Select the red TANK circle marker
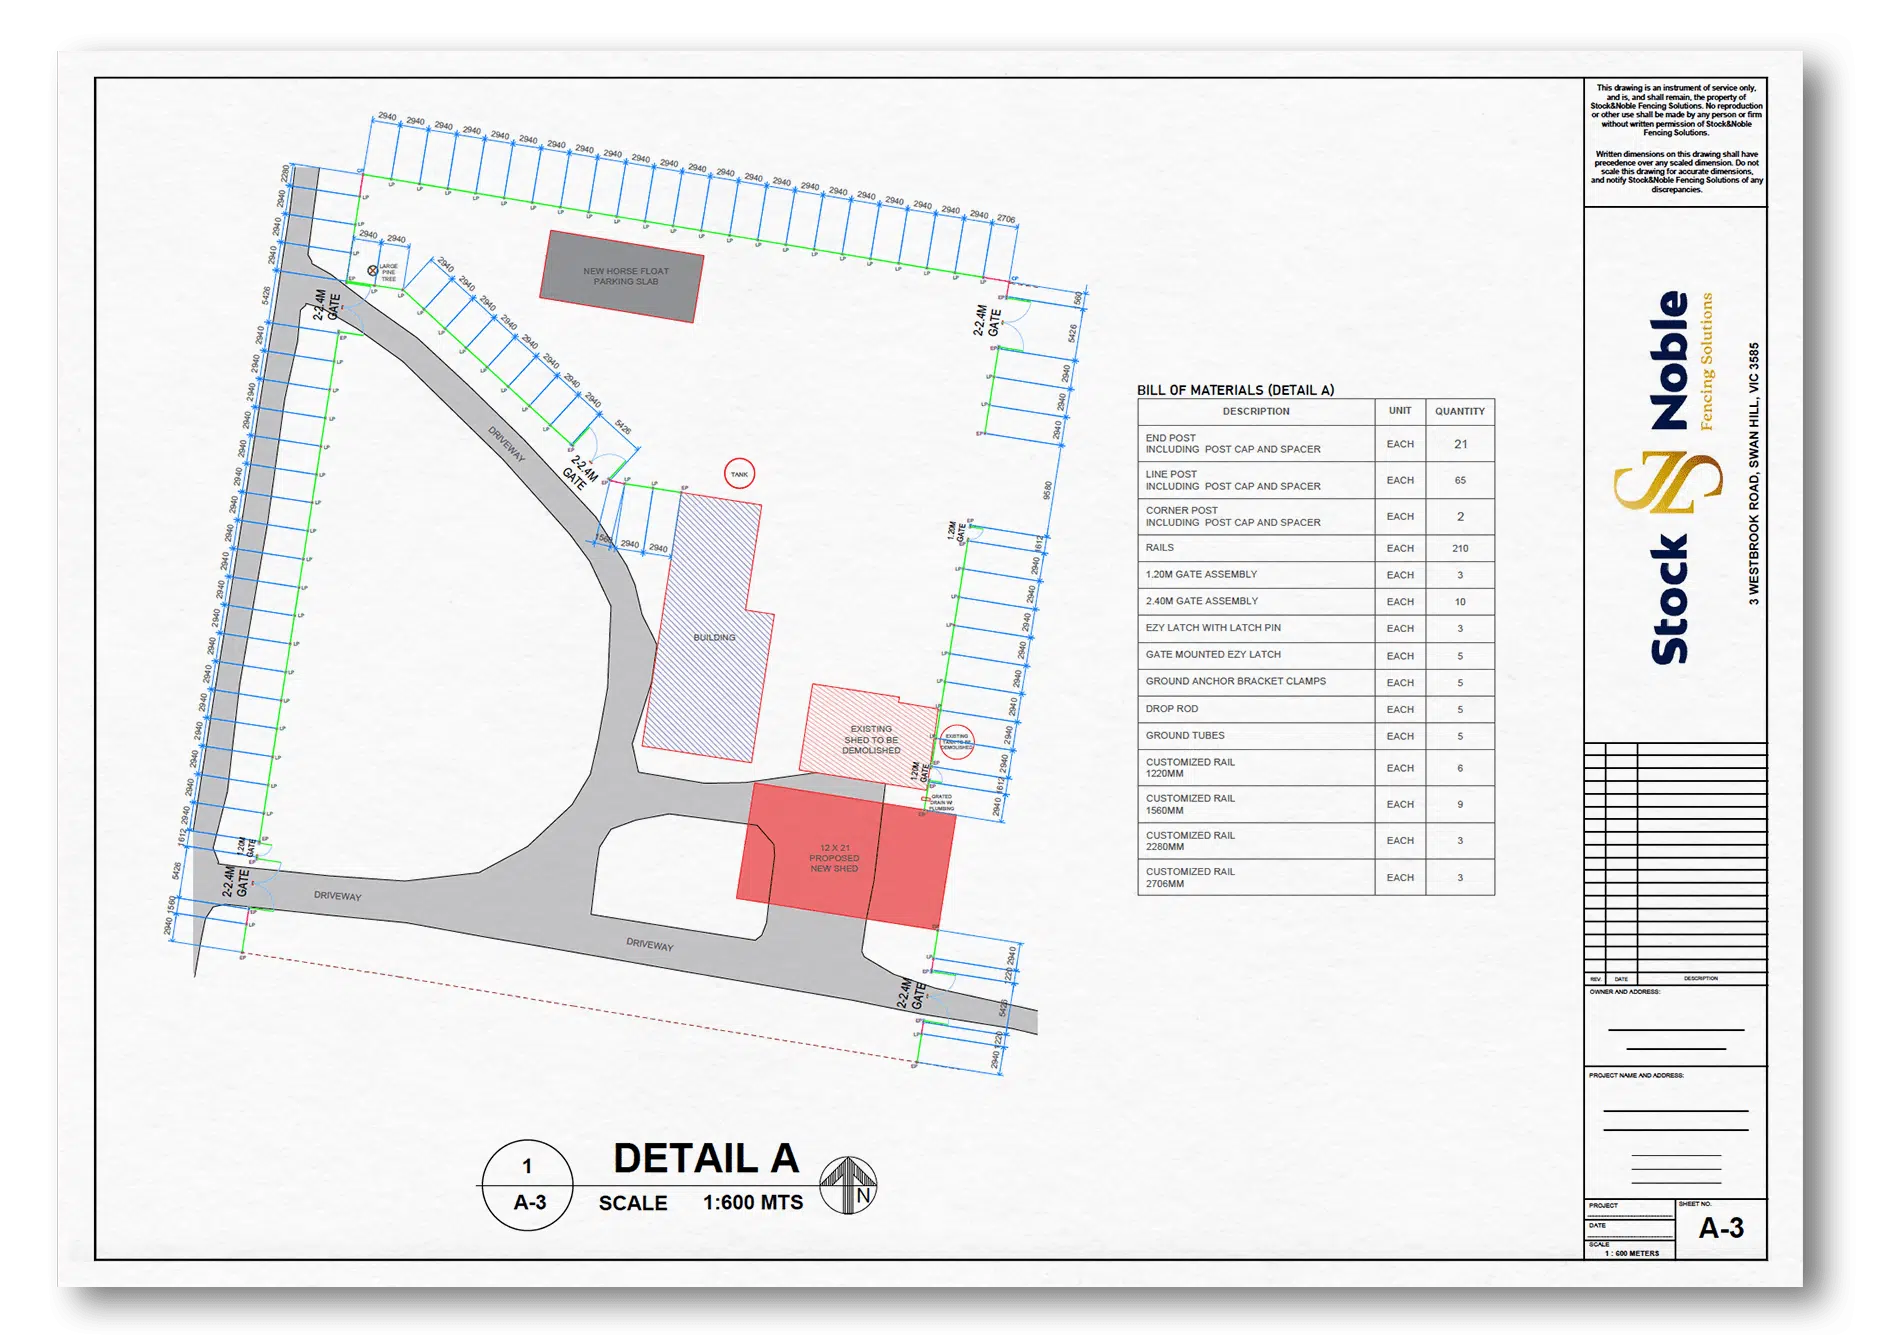Image resolution: width=1878 pixels, height=1339 pixels. click(739, 474)
